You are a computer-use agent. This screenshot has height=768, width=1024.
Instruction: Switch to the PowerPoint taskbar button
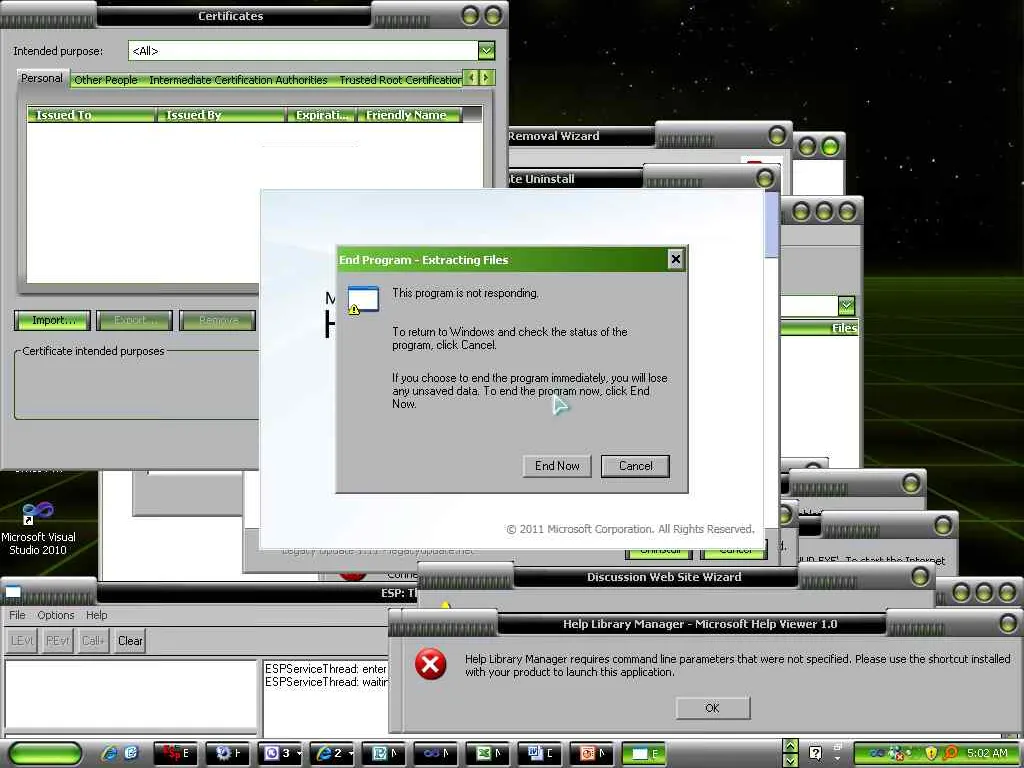[x=592, y=753]
